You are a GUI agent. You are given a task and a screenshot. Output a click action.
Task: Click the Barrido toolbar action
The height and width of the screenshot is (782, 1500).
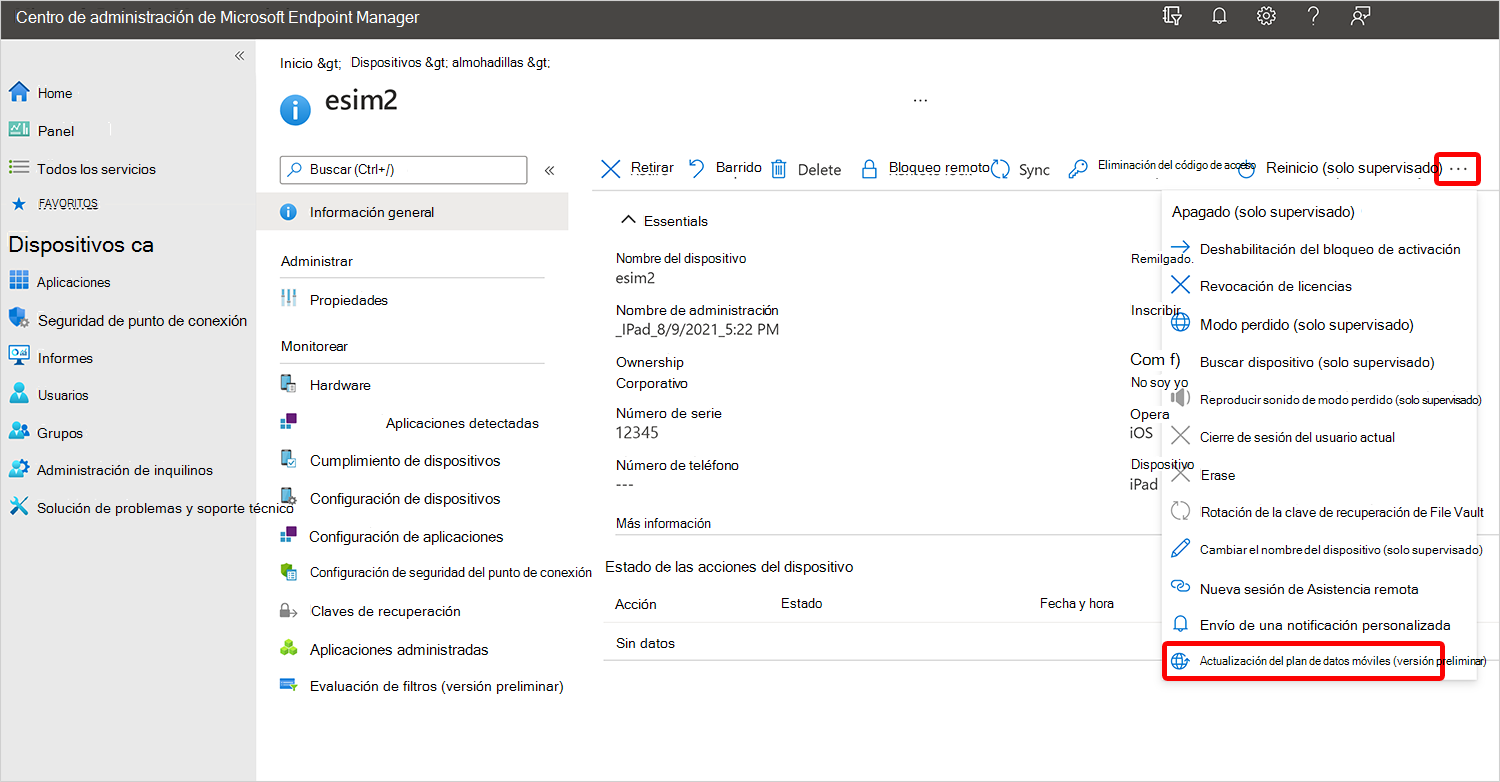[x=725, y=169]
